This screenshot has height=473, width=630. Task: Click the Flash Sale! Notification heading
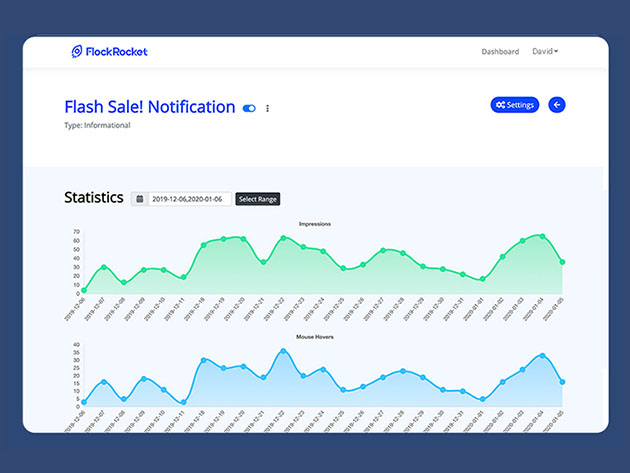click(x=150, y=107)
